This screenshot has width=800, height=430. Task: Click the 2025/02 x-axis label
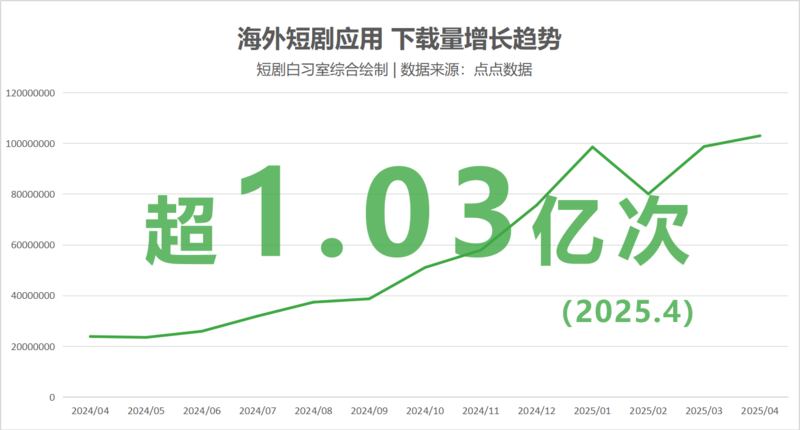click(x=649, y=410)
